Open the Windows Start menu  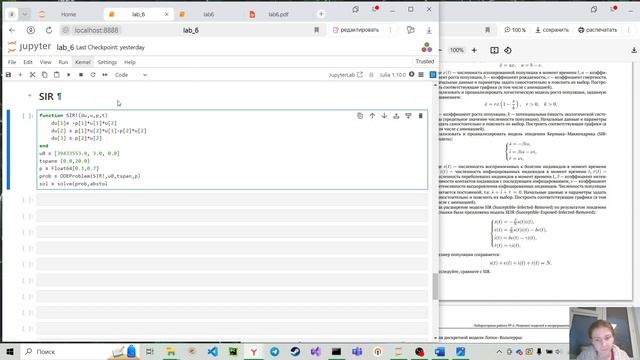[x=10, y=351]
